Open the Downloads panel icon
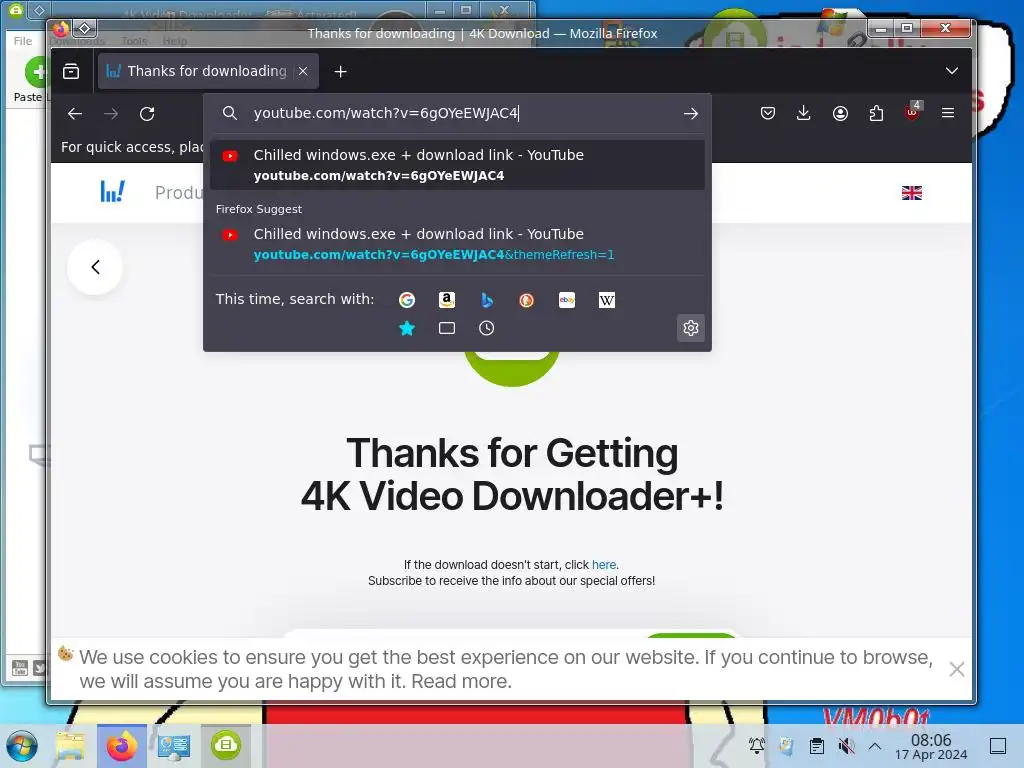 [x=804, y=114]
